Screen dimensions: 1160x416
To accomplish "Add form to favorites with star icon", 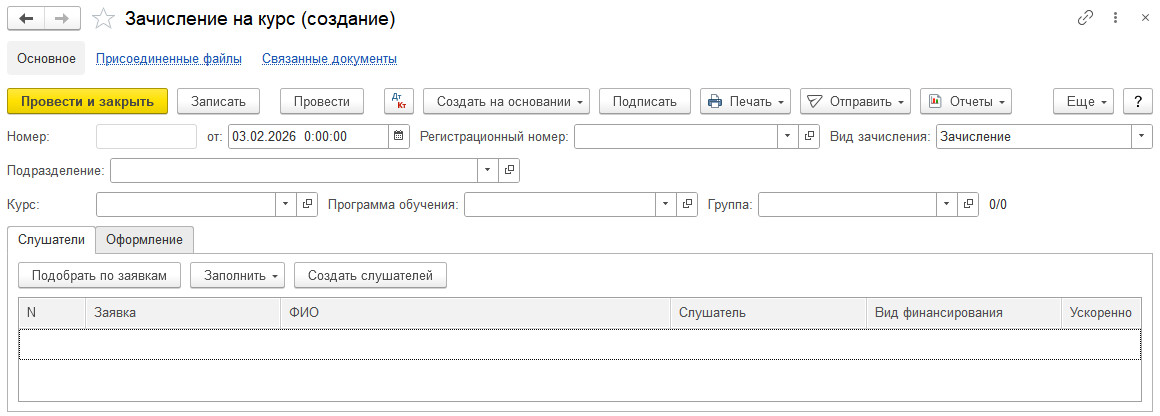I will [102, 19].
